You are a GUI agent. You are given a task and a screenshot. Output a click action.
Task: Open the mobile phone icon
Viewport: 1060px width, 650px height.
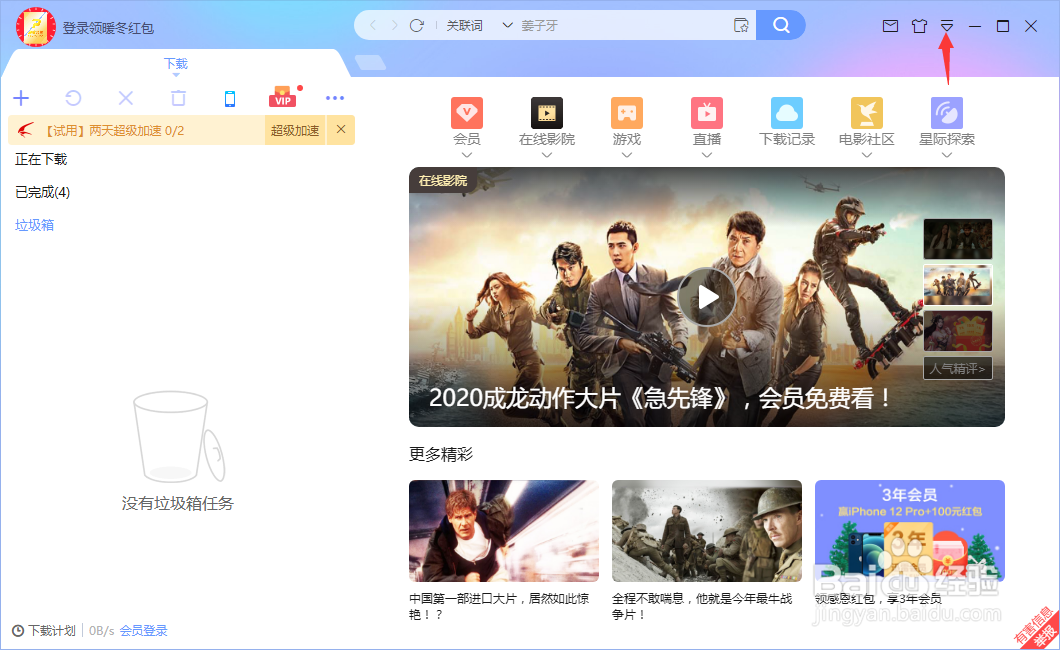(230, 99)
